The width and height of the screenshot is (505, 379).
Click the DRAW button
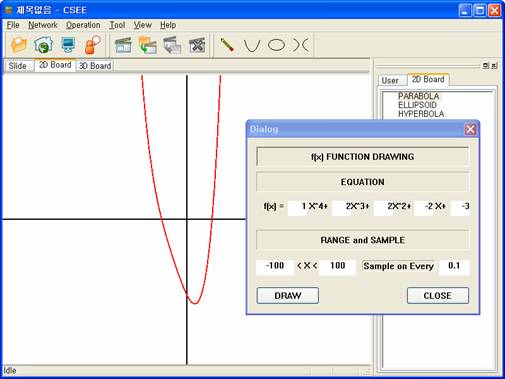point(288,296)
